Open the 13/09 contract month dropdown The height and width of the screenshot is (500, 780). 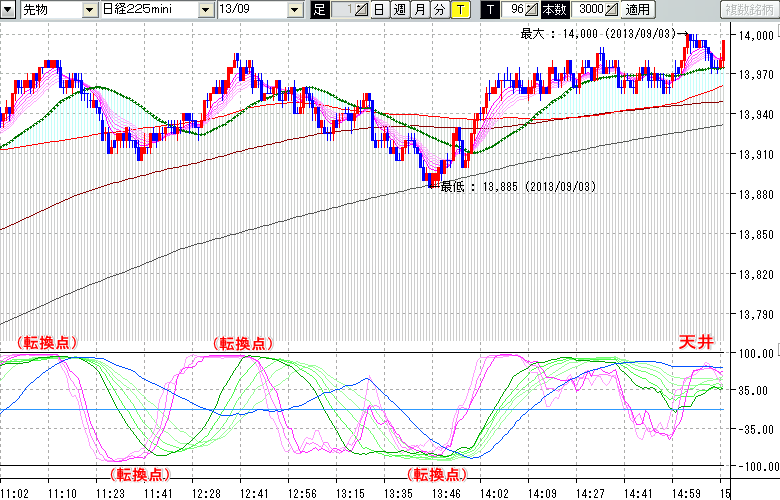tap(294, 10)
